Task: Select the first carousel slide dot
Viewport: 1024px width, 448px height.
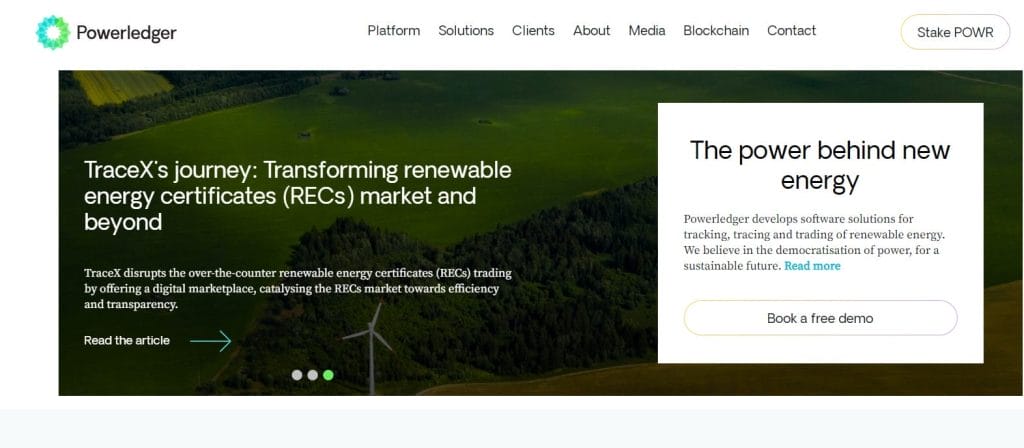Action: pos(297,375)
